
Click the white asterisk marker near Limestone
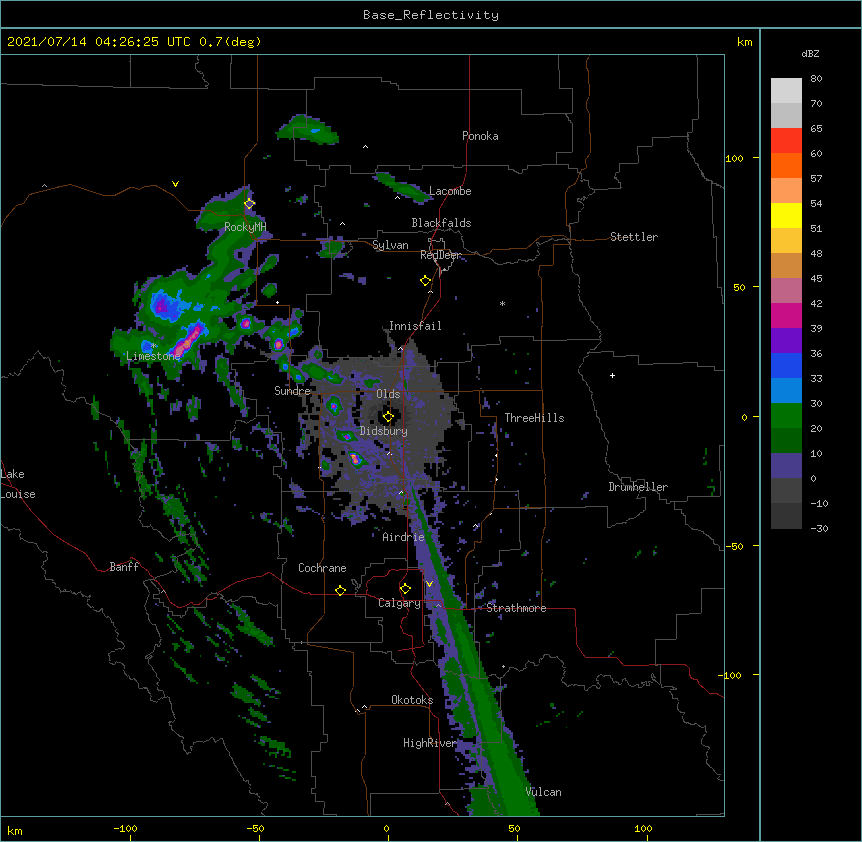(154, 346)
